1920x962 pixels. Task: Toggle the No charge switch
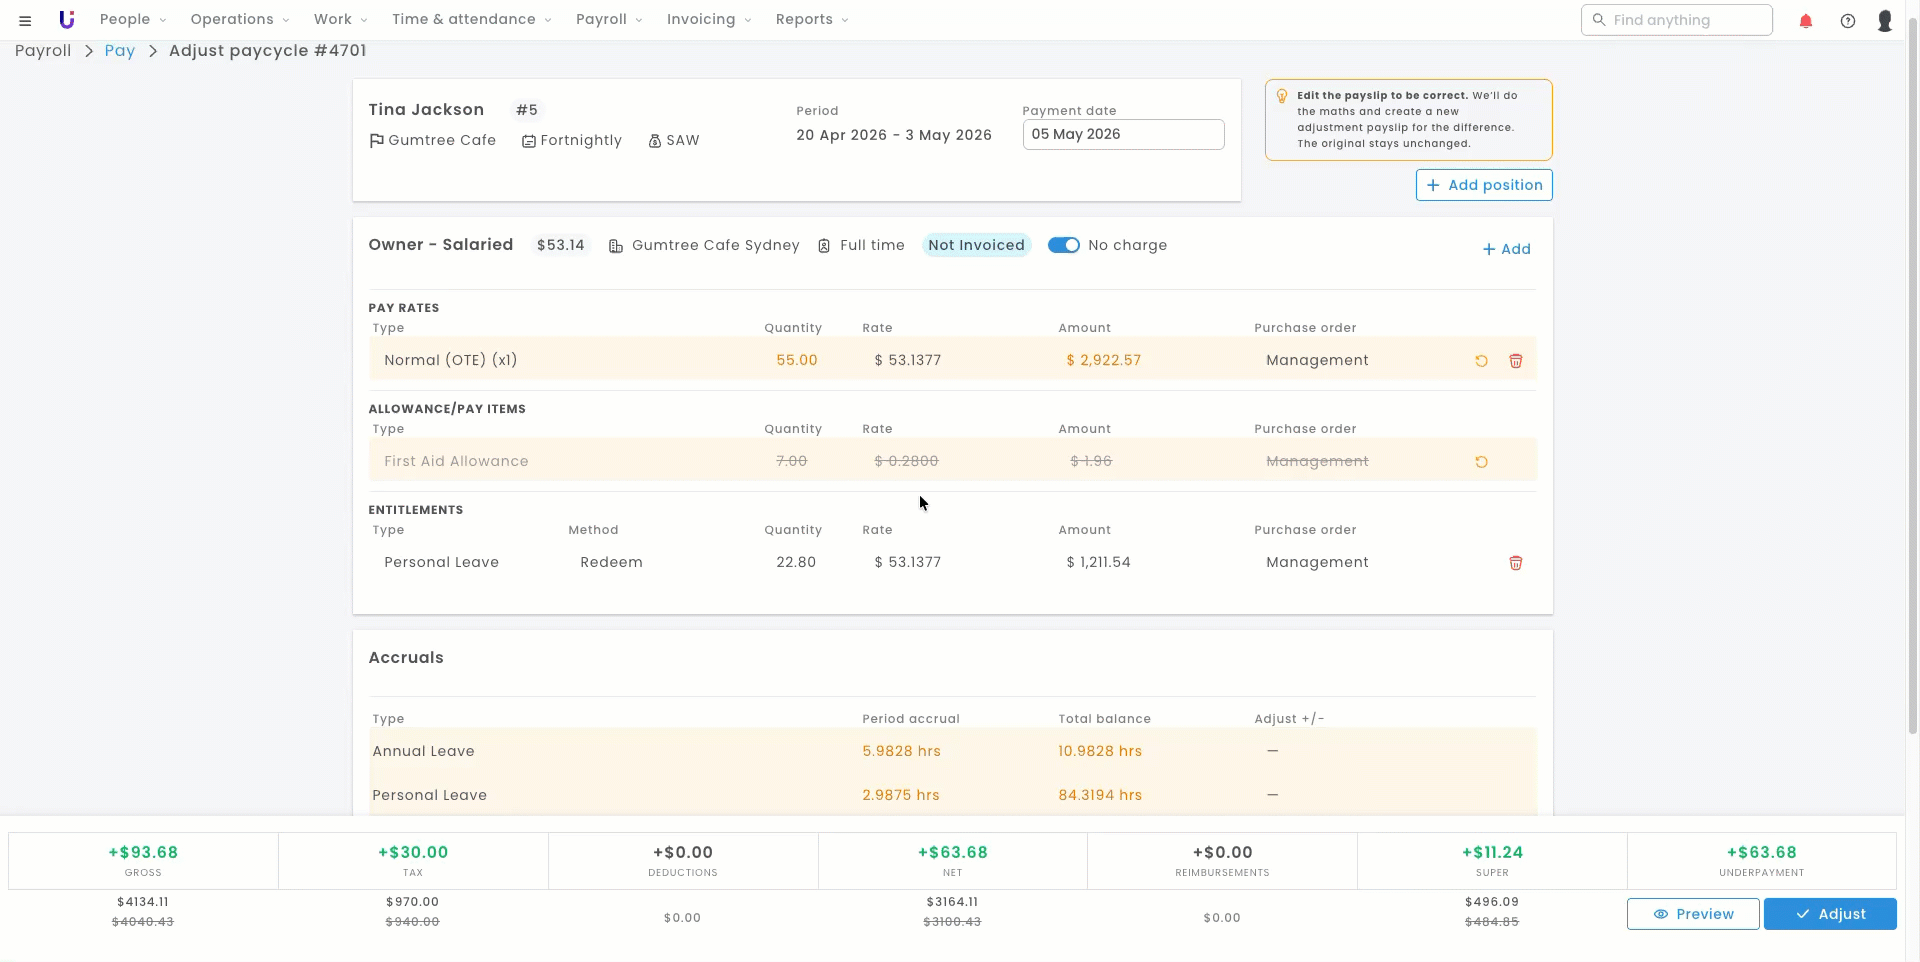(x=1064, y=245)
